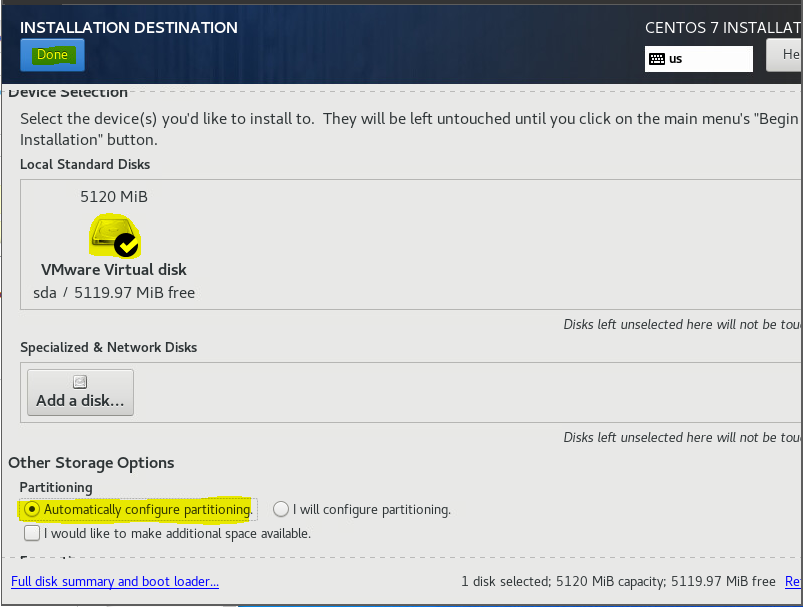Click the partially visible Help button
803x607 pixels.
(x=785, y=55)
